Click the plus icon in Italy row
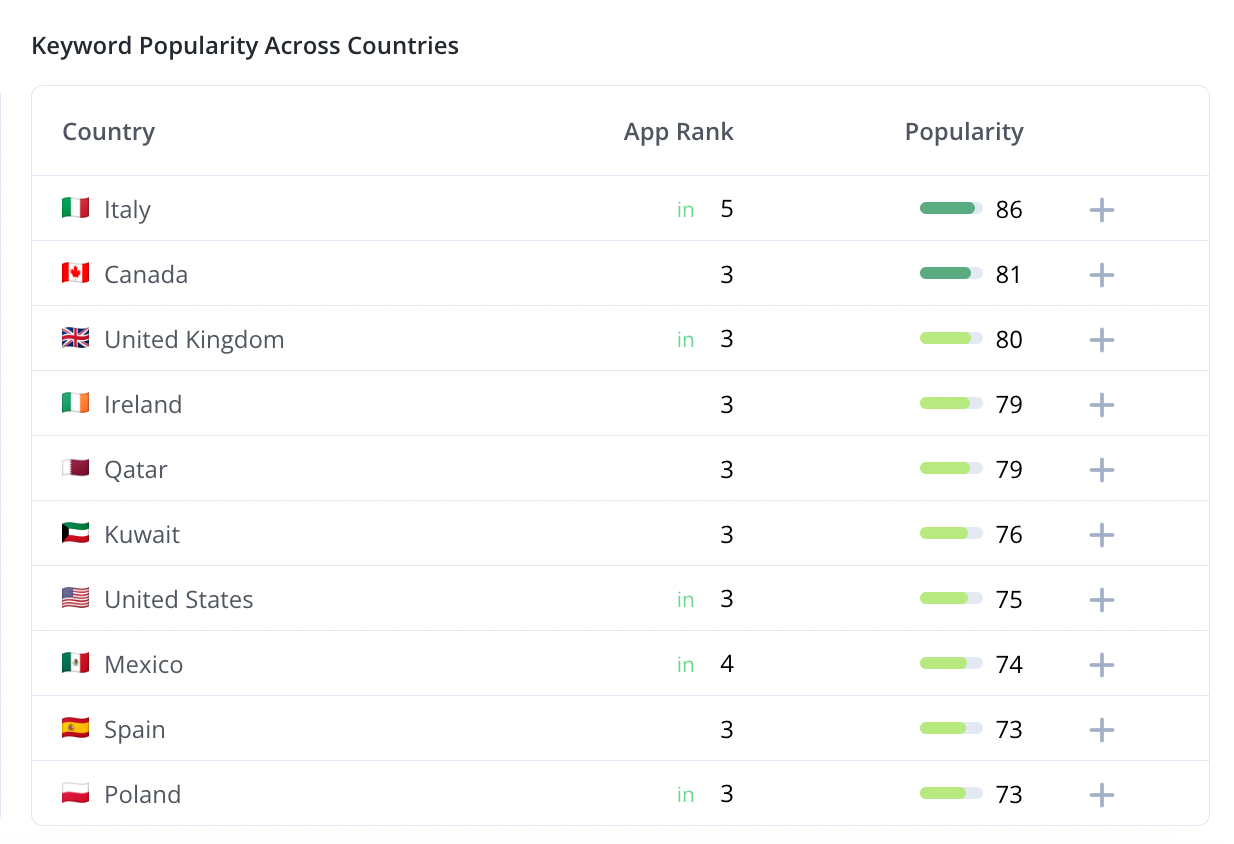The image size is (1234, 844). click(x=1101, y=210)
